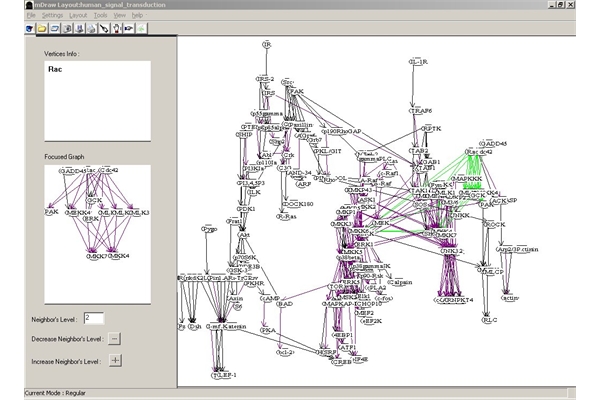Open the Tools menu
Image resolution: width=600 pixels, height=400 pixels.
[x=100, y=16]
